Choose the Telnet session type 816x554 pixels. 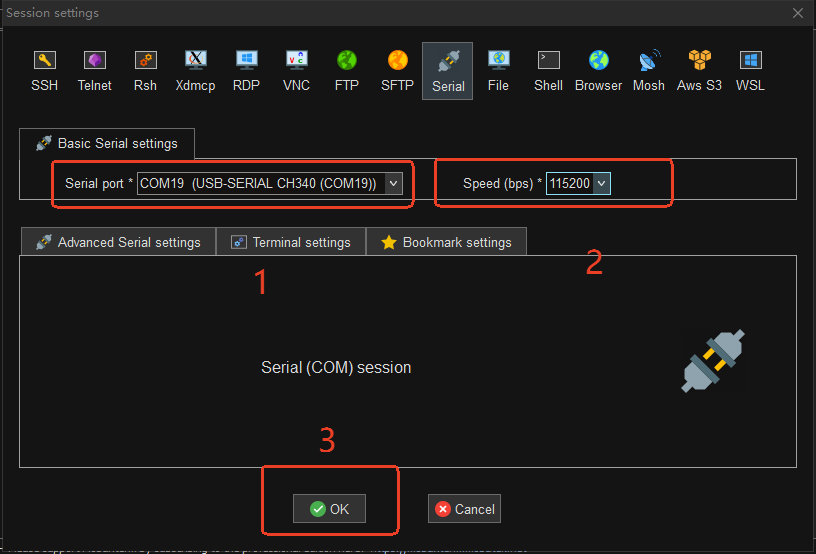tap(94, 71)
